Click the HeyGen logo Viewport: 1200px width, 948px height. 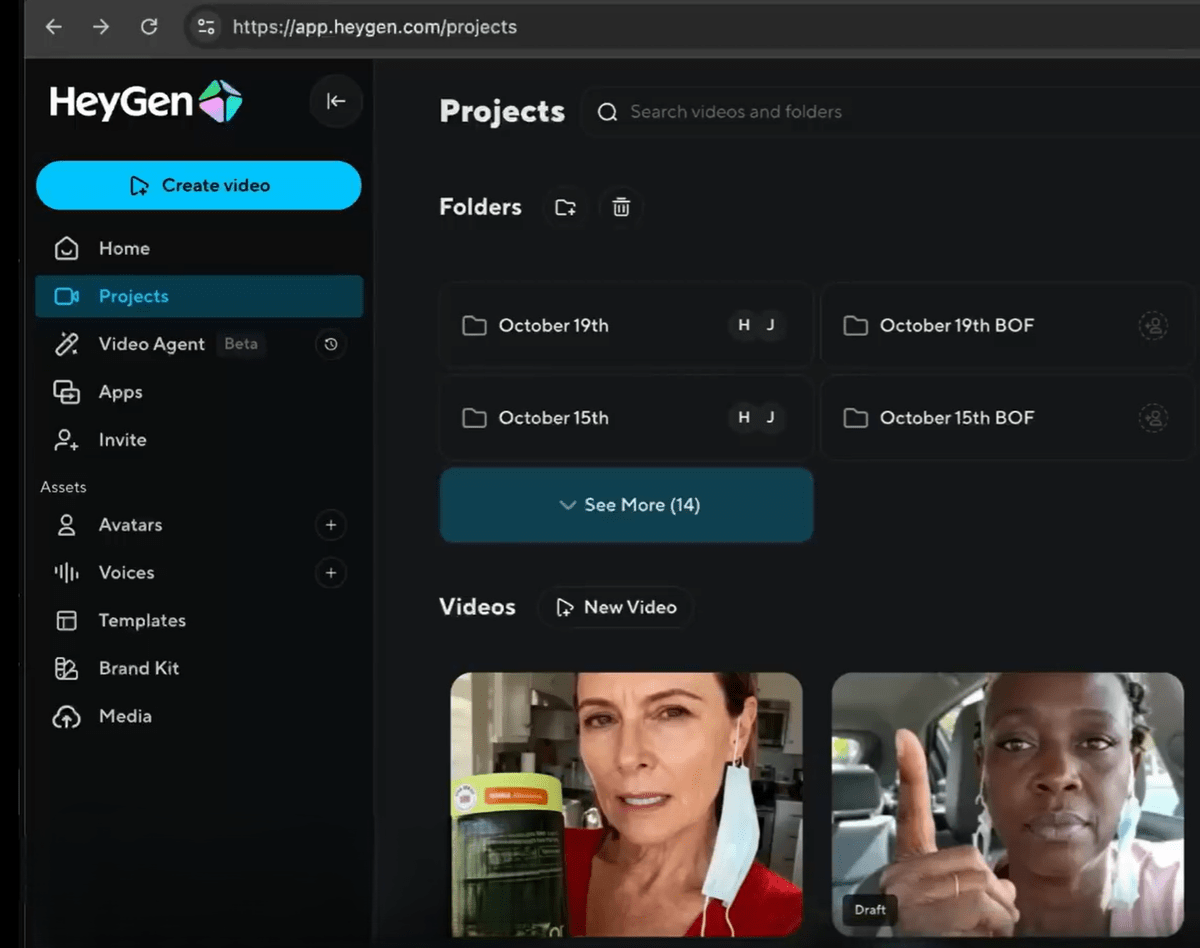146,102
